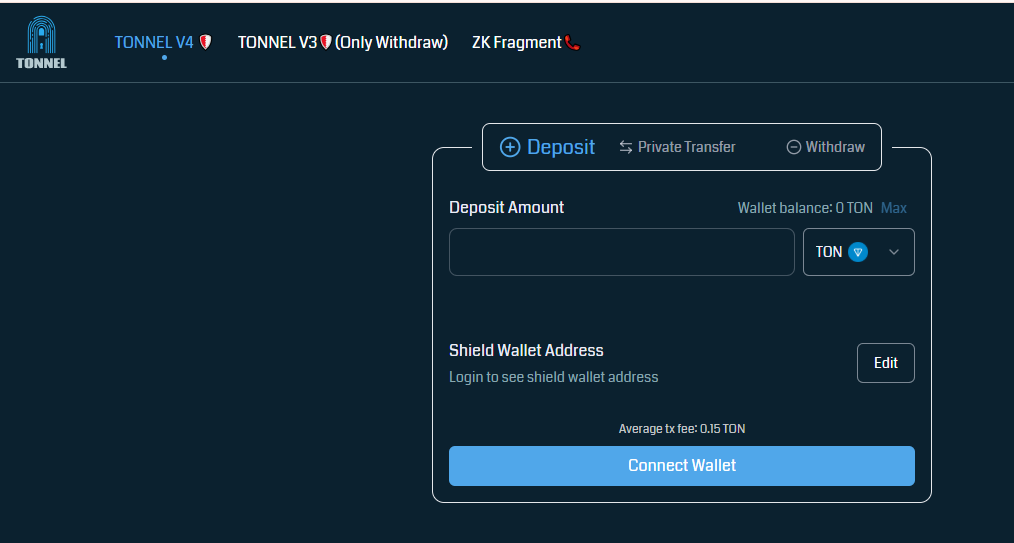
Task: Click the blue TON coin icon
Action: (x=858, y=252)
